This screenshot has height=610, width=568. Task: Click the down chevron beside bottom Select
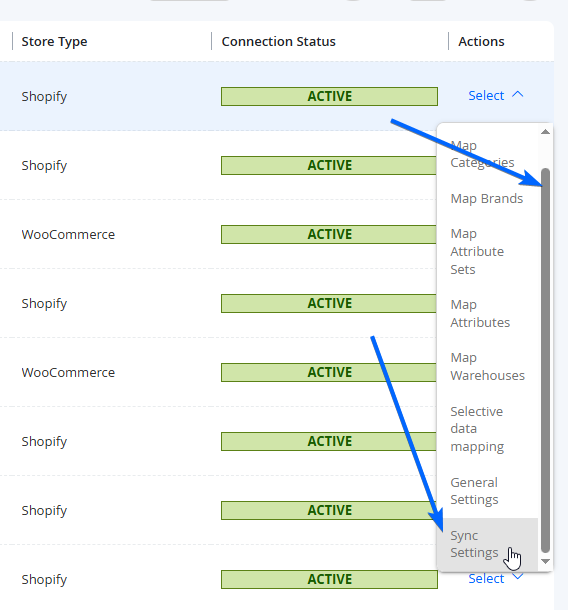click(518, 577)
